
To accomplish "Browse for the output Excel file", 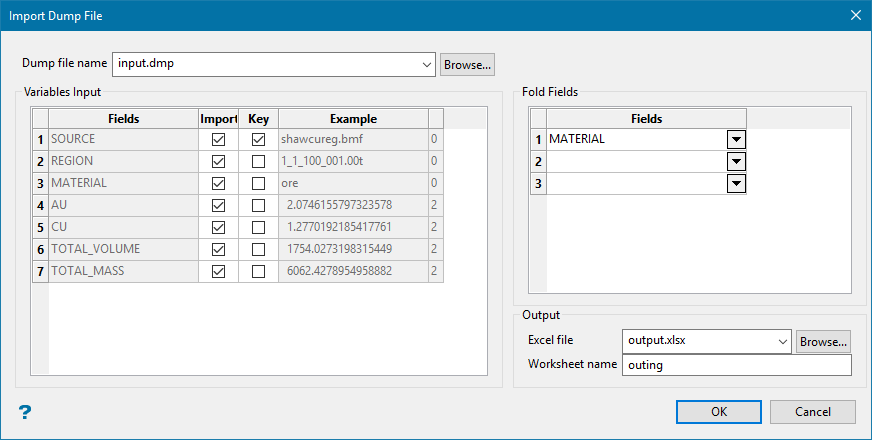I will (x=823, y=341).
